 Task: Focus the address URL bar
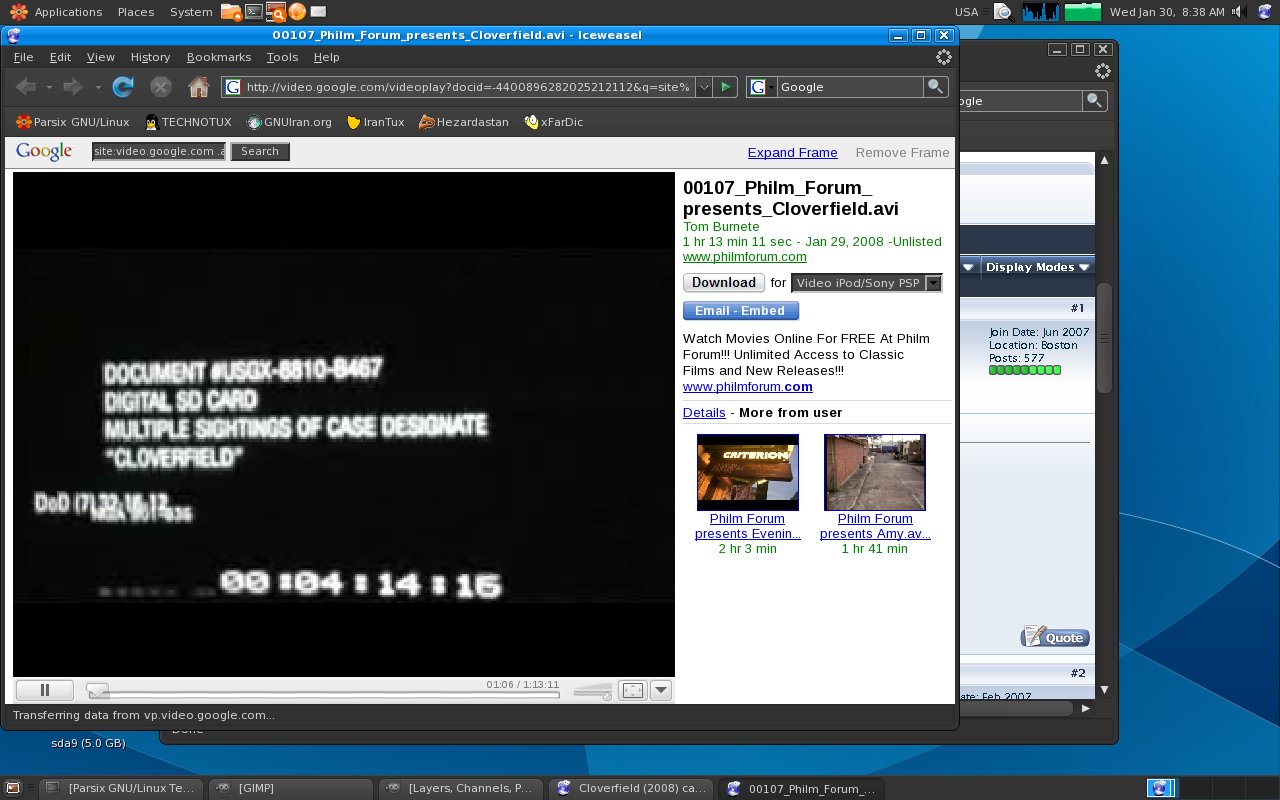tap(467, 87)
